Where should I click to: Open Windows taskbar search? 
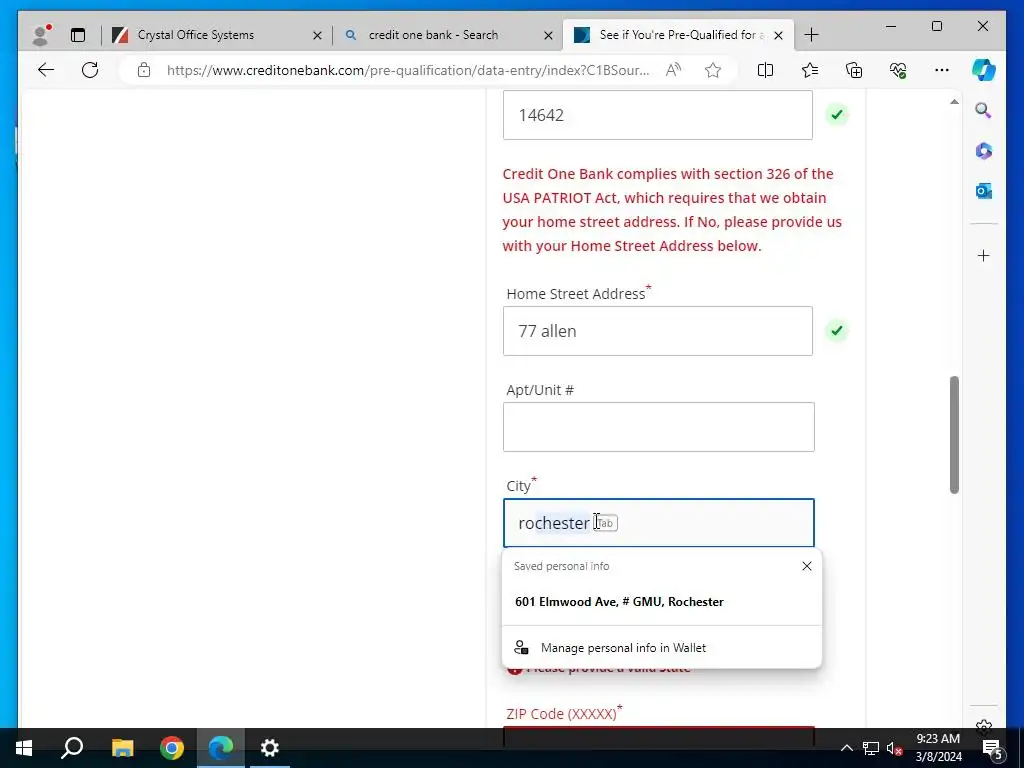[x=72, y=748]
